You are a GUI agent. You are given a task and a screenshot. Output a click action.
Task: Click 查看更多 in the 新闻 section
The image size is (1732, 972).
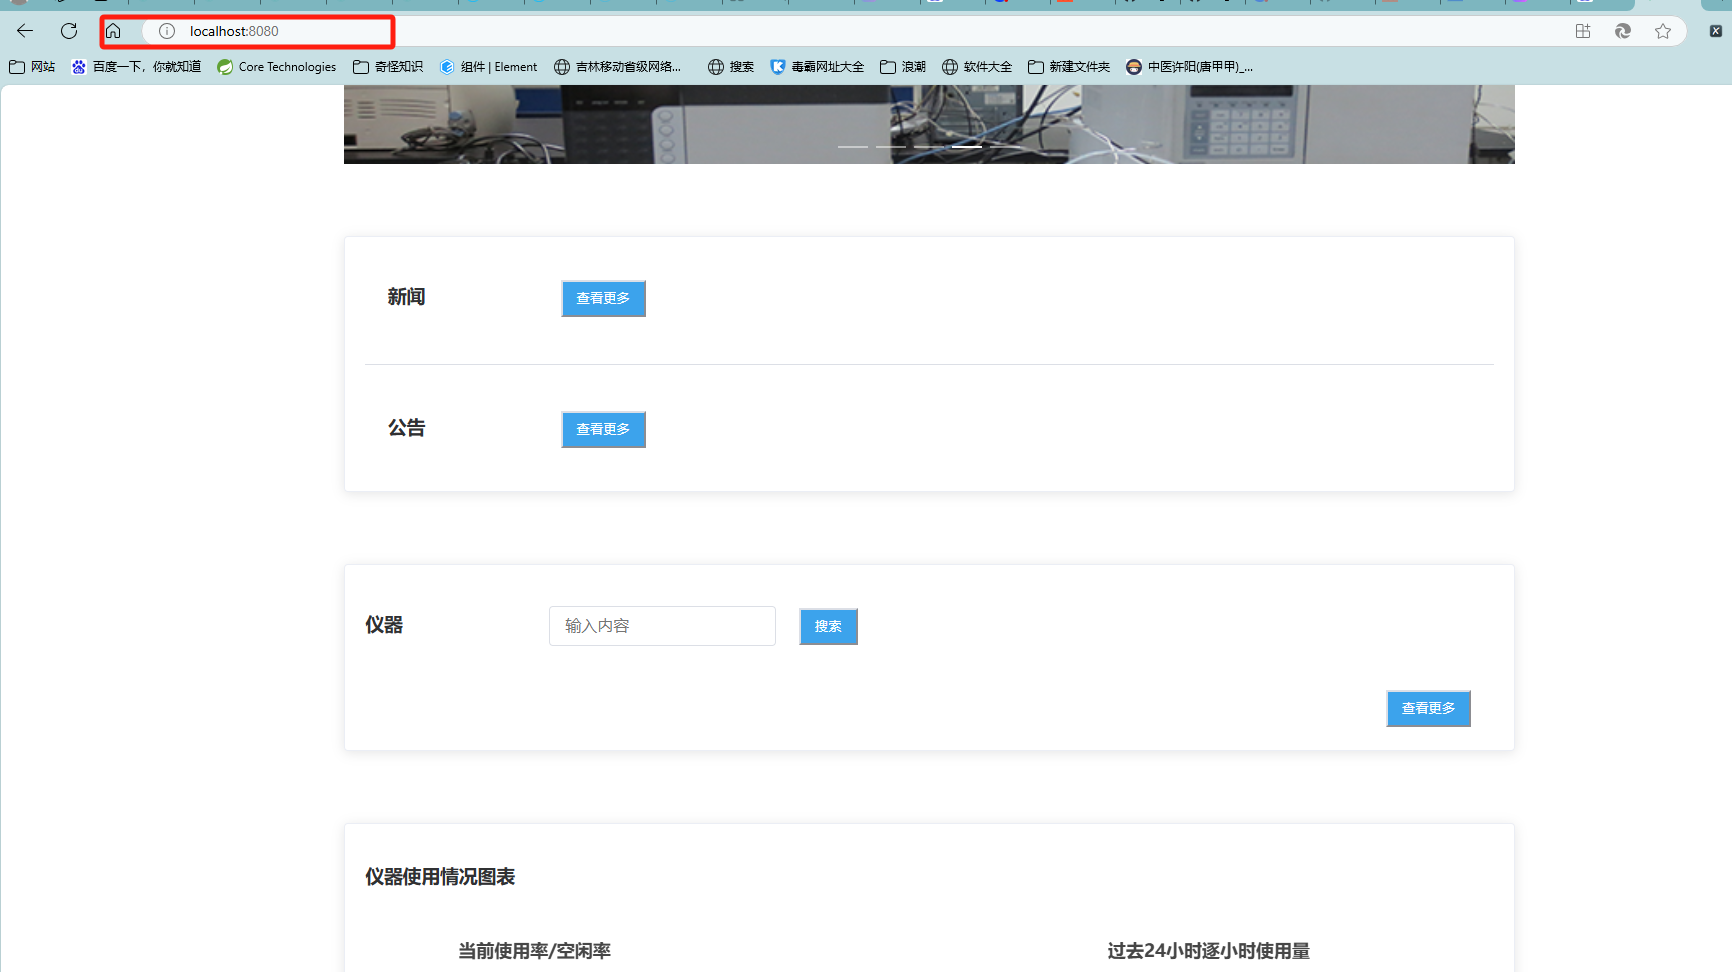tap(603, 298)
